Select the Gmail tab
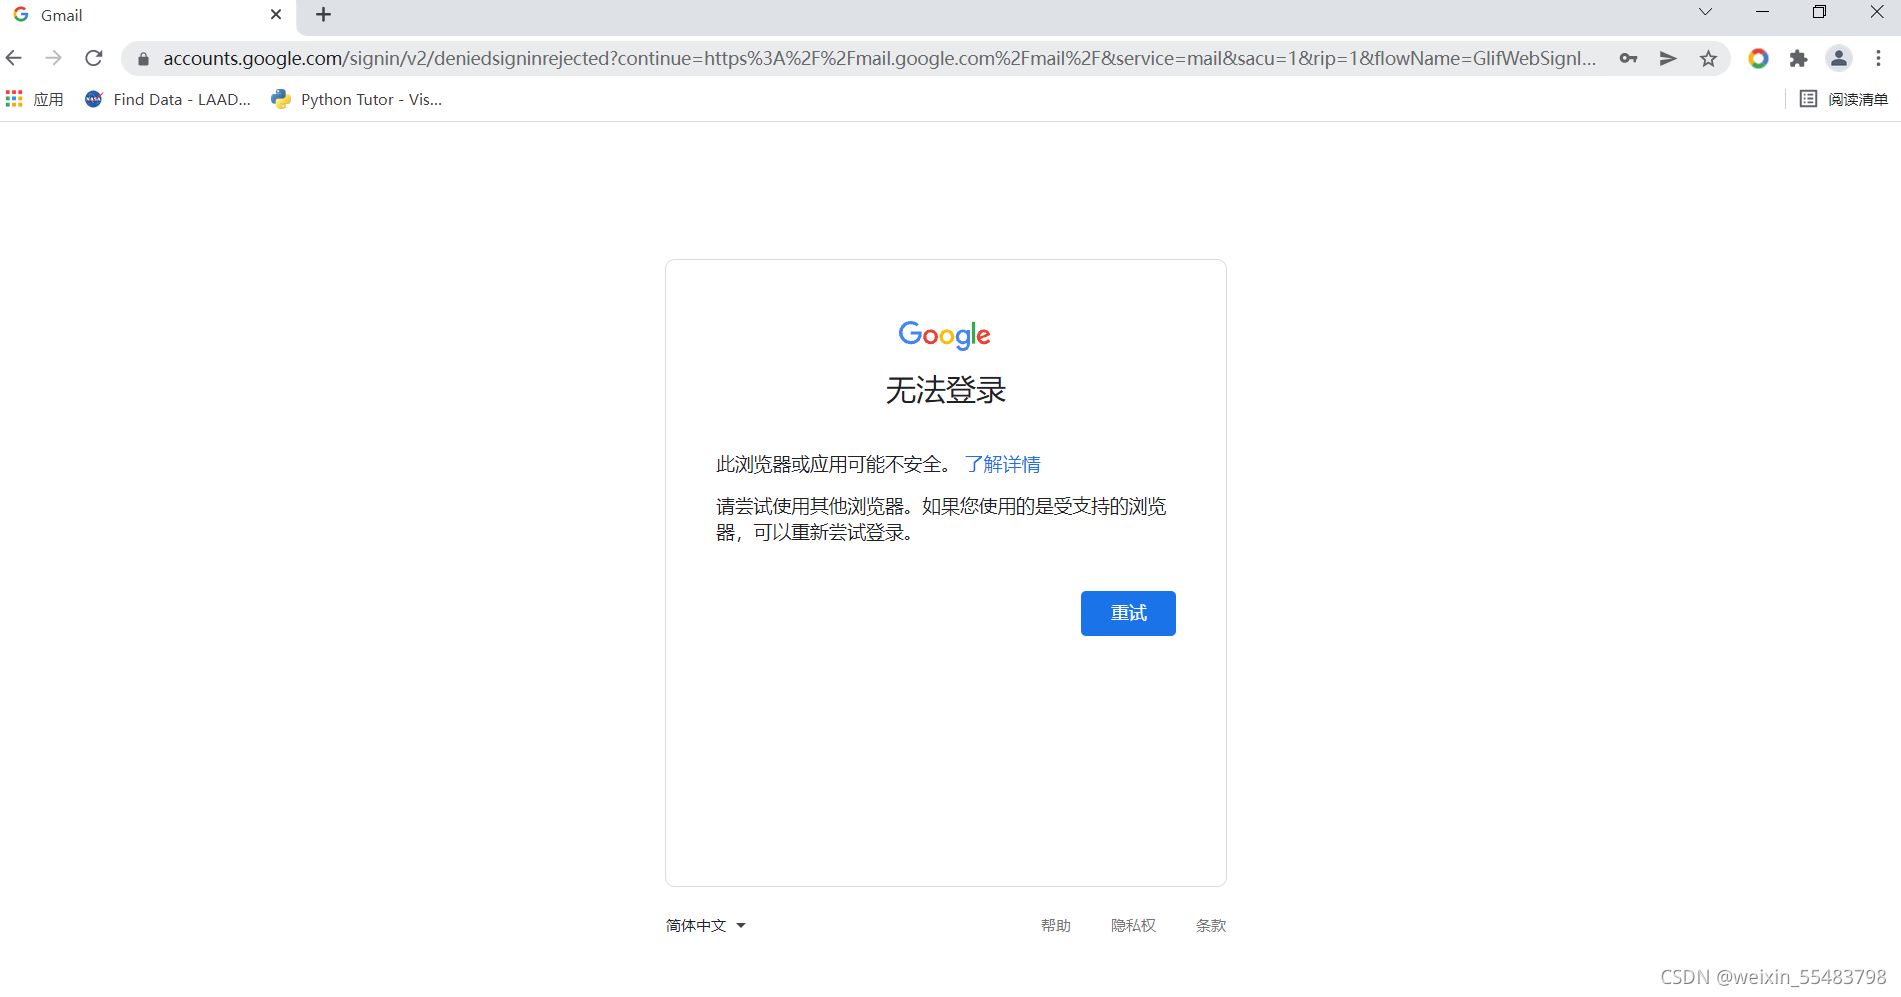Viewport: 1901px width, 997px height. tap(148, 15)
